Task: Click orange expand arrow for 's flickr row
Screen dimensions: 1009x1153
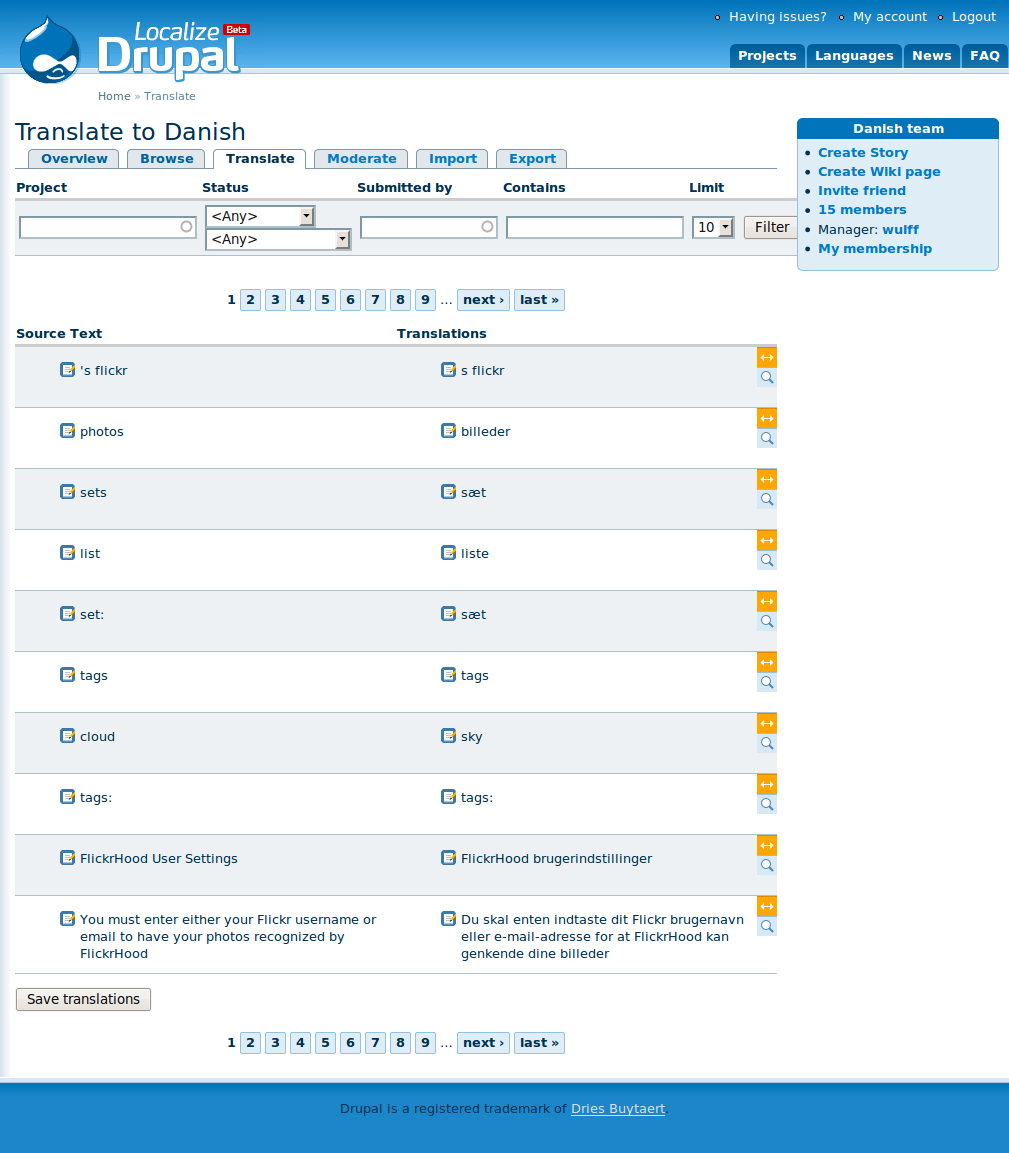Action: tap(767, 357)
